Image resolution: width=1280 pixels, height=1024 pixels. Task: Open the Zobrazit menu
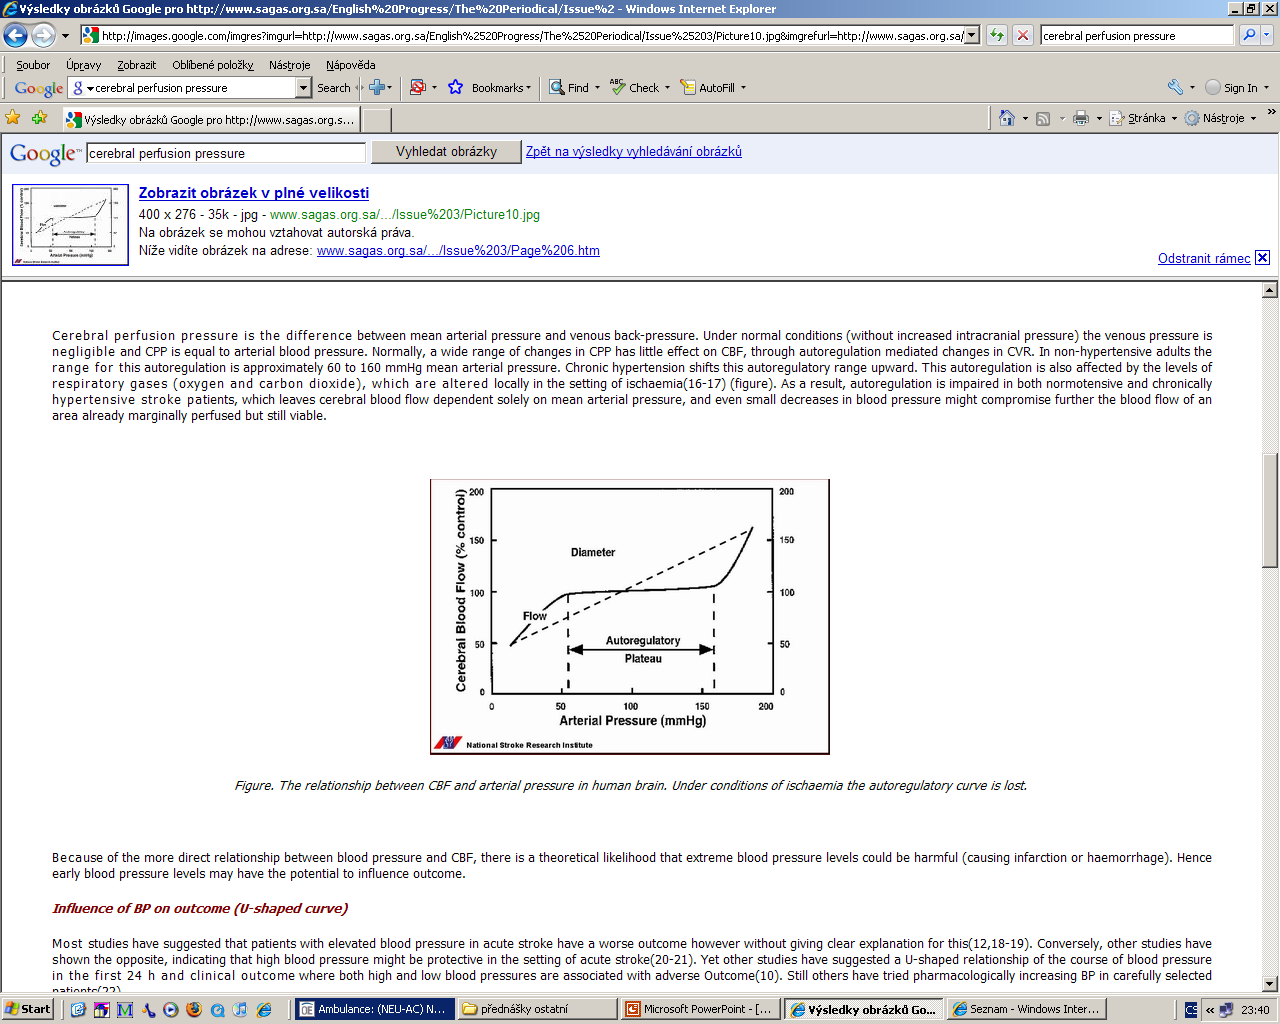[136, 65]
